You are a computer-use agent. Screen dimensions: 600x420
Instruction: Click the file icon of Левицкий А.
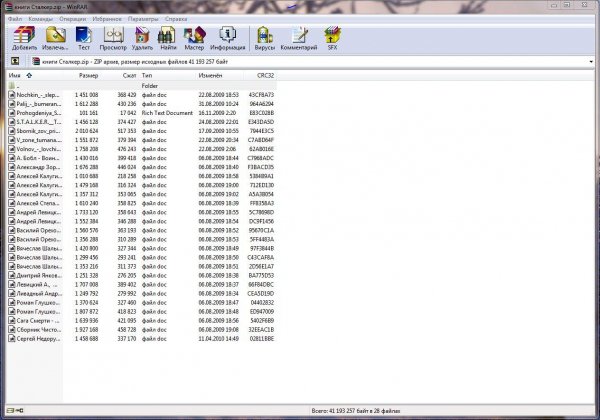(12, 285)
